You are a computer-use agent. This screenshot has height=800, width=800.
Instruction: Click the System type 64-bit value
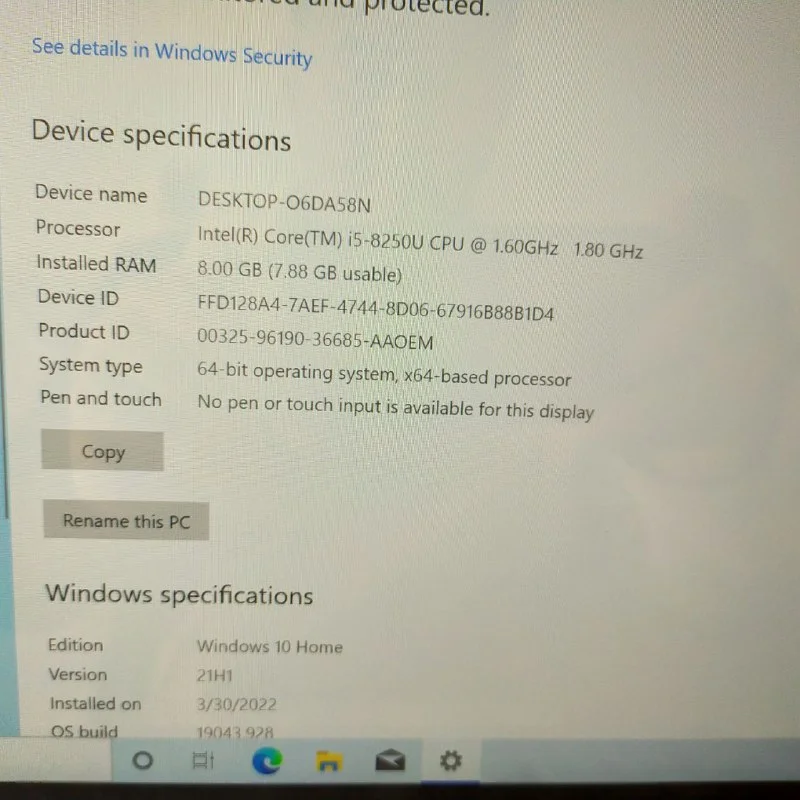[384, 374]
